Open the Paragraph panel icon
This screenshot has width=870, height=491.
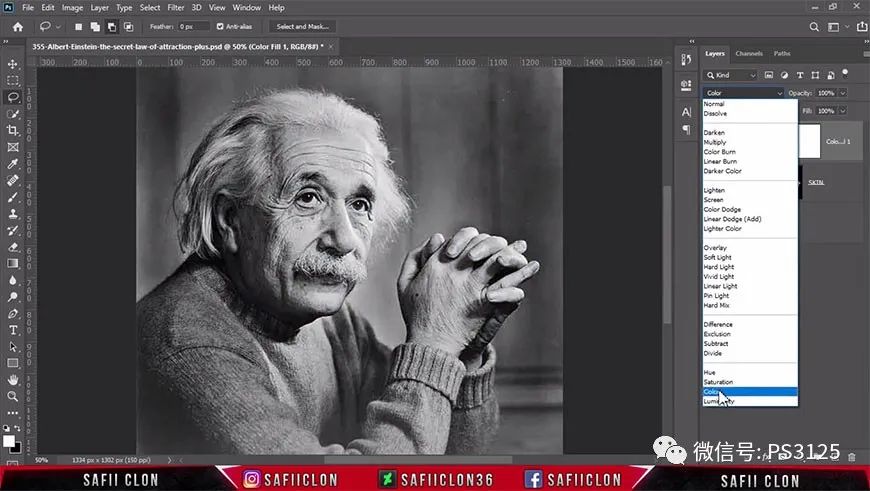(686, 129)
